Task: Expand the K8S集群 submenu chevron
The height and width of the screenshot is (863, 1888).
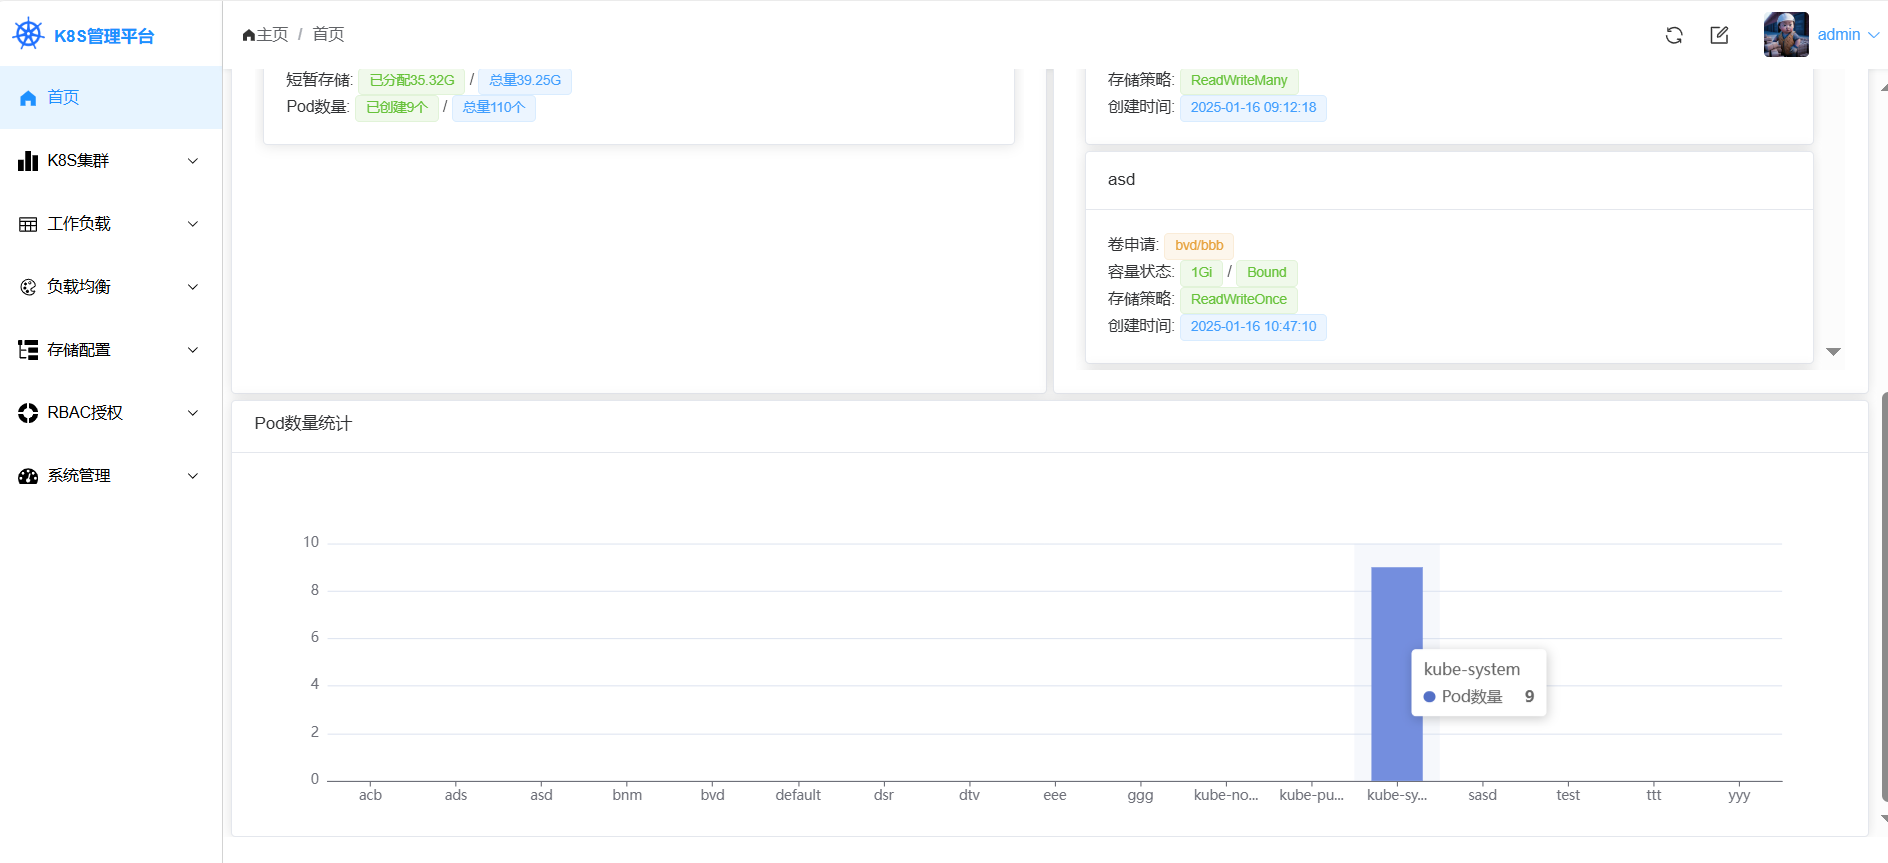Action: click(x=193, y=161)
